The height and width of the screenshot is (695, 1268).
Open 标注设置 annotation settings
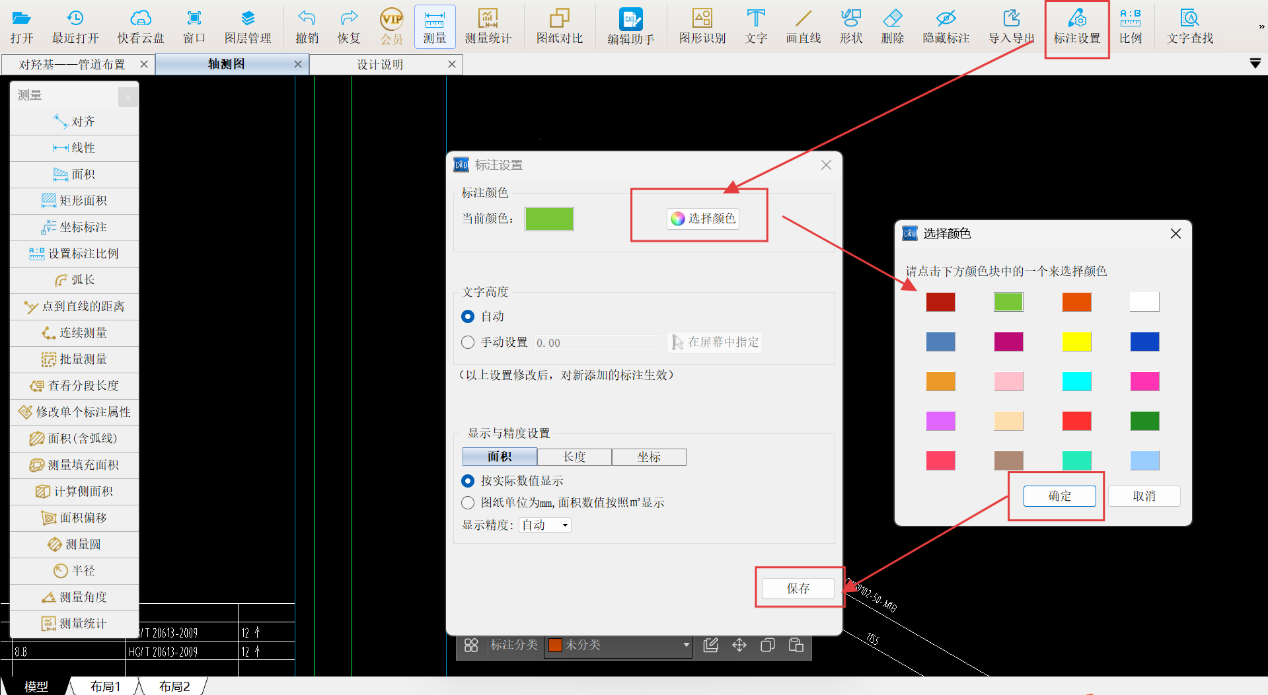click(1077, 28)
